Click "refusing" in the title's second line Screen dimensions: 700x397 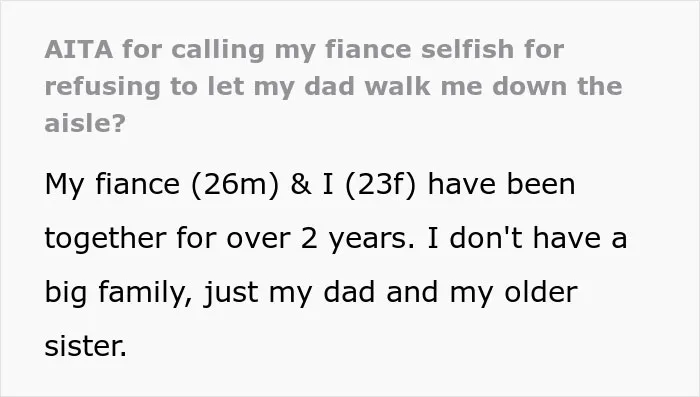click(102, 87)
